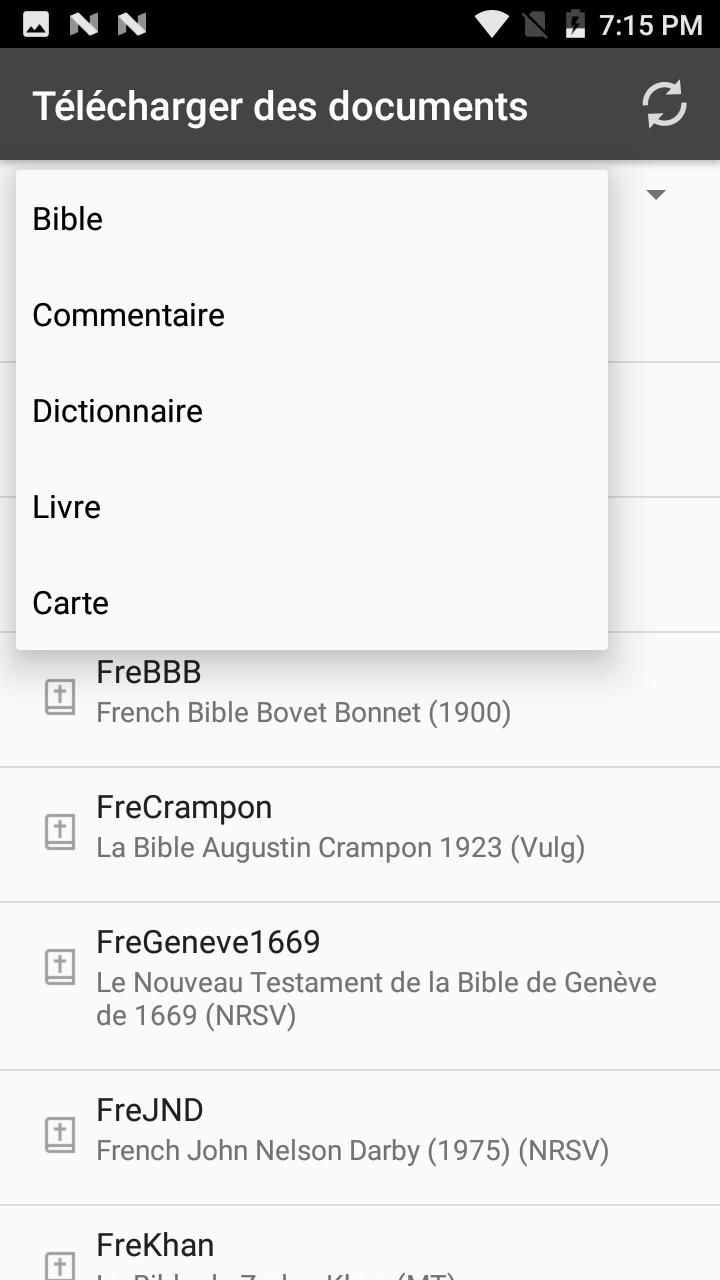Download La Bible Augustin Crampon 1923

pos(360,835)
